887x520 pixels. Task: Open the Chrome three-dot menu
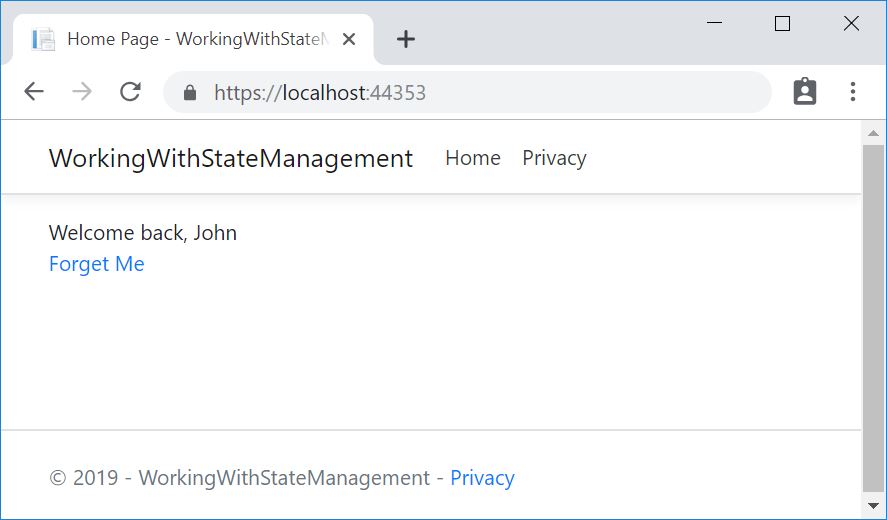click(852, 92)
